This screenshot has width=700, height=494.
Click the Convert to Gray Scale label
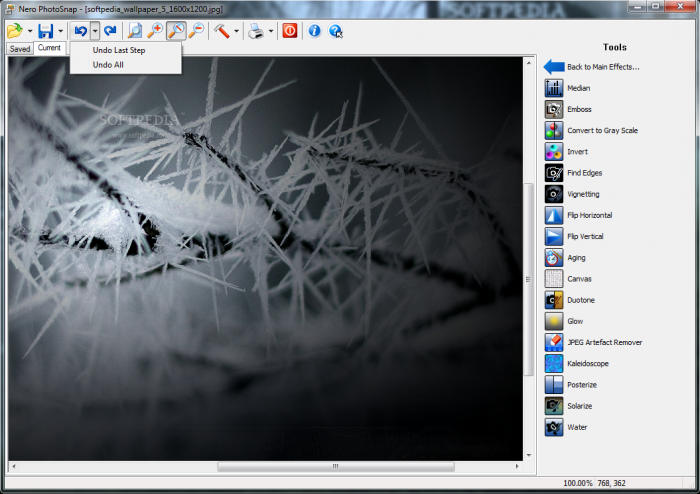coord(603,130)
